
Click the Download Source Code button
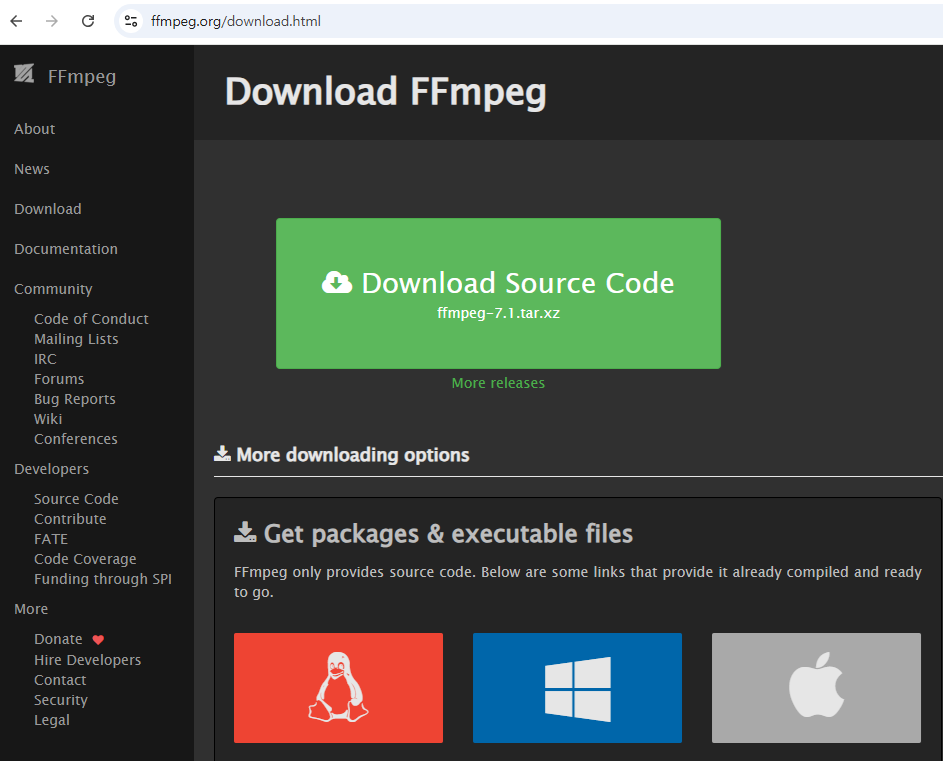(x=498, y=294)
